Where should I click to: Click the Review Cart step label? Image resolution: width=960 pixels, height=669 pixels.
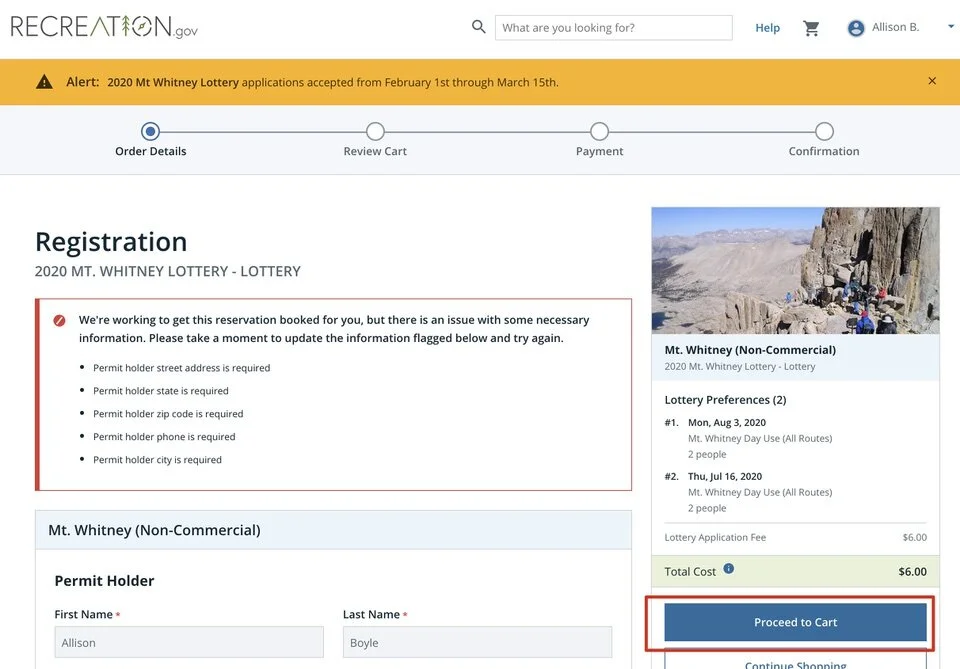(x=375, y=151)
